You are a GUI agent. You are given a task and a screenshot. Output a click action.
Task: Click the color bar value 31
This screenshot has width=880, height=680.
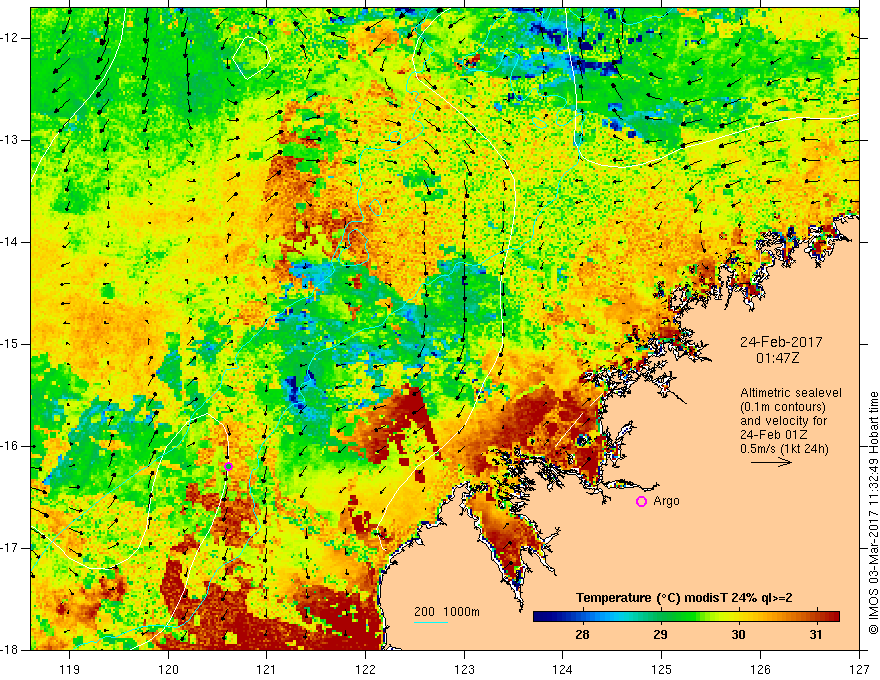pyautogui.click(x=816, y=635)
